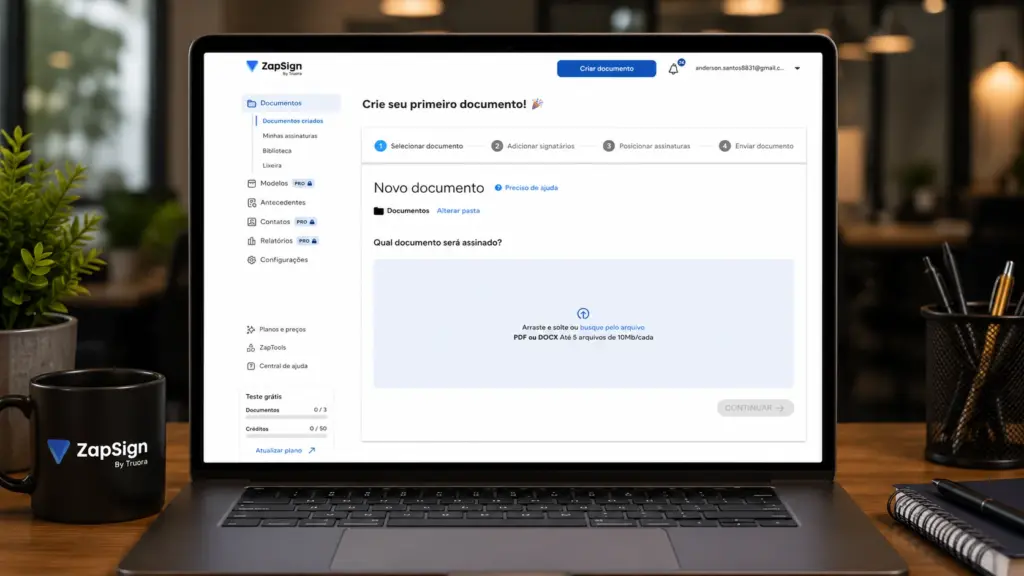Screen dimensions: 1024x576
Task: Click the "Novo documento" heading
Action: click(x=429, y=188)
